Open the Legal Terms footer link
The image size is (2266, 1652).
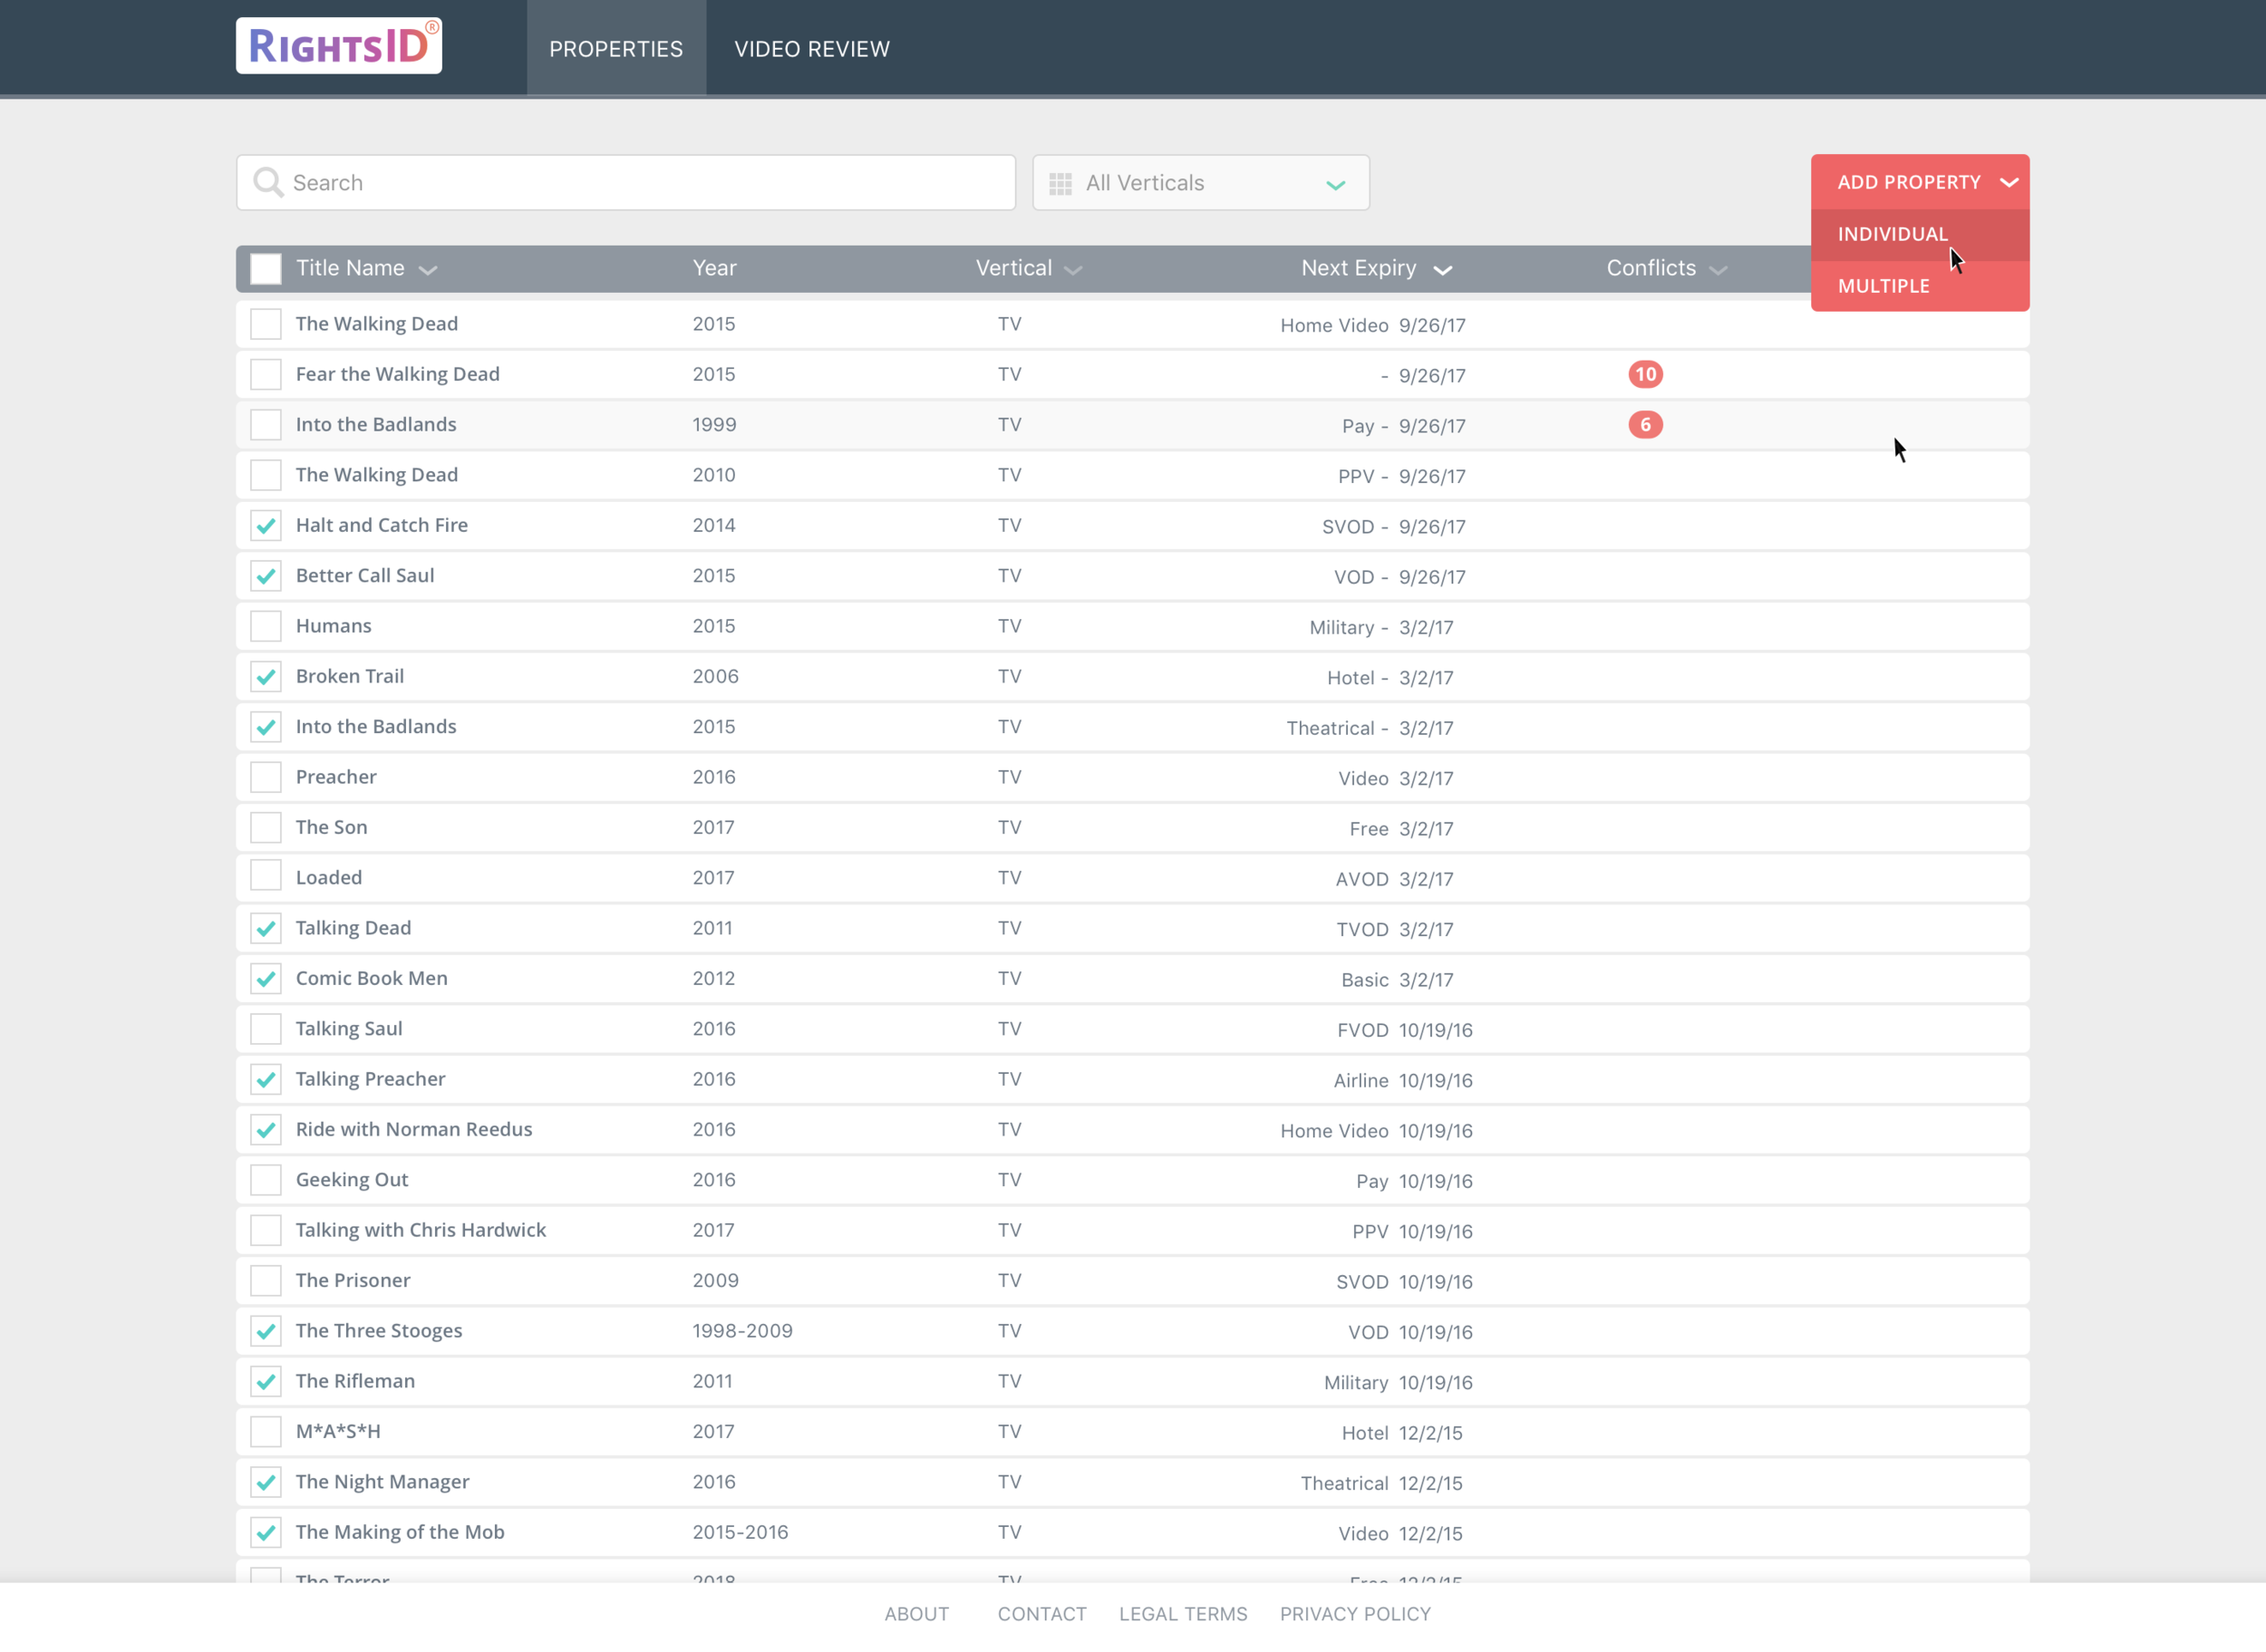click(x=1183, y=1613)
